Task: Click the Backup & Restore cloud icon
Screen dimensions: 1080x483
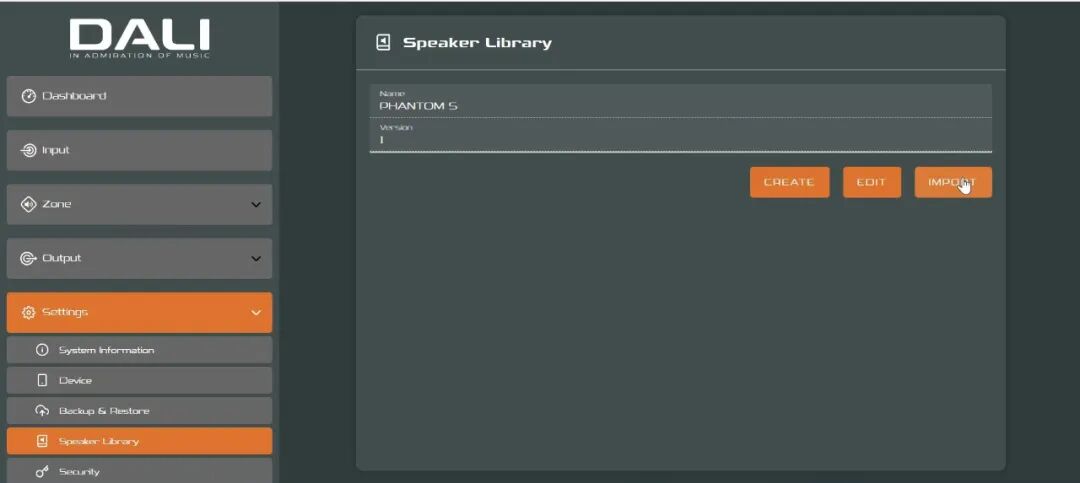Action: (x=42, y=411)
